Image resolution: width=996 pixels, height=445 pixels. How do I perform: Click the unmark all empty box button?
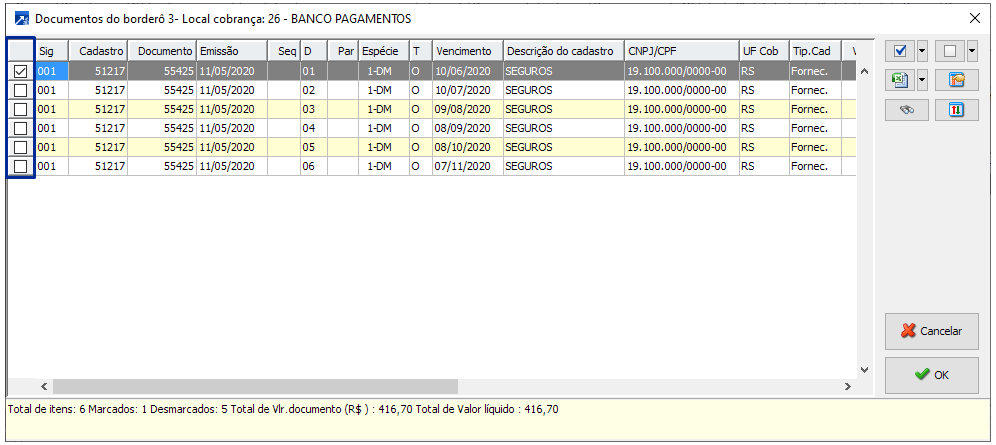point(949,51)
